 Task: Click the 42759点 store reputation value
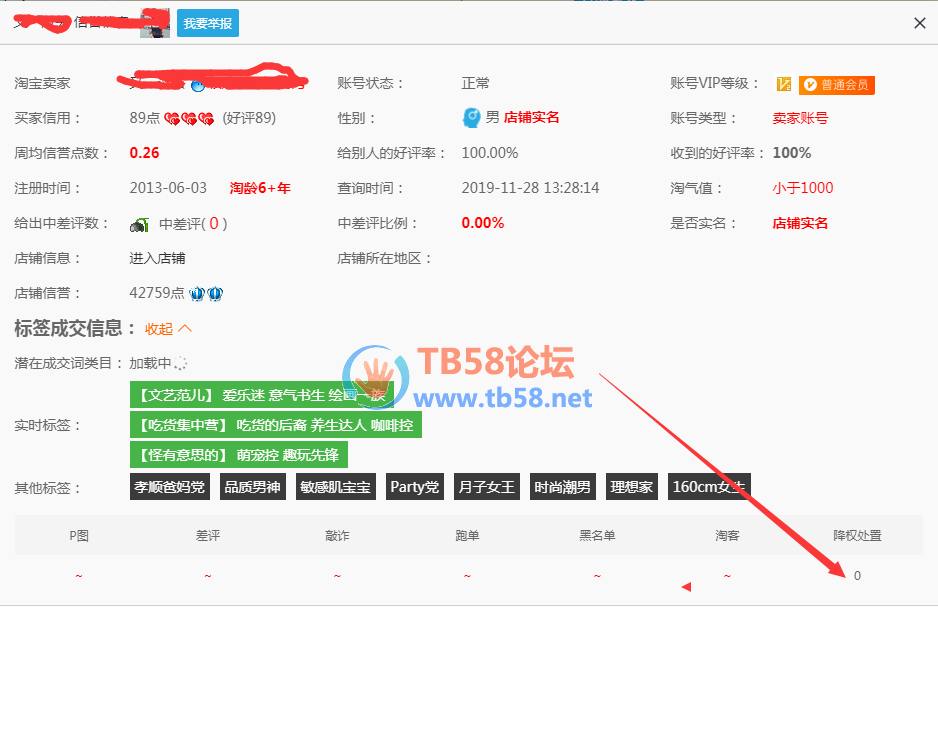[x=157, y=293]
